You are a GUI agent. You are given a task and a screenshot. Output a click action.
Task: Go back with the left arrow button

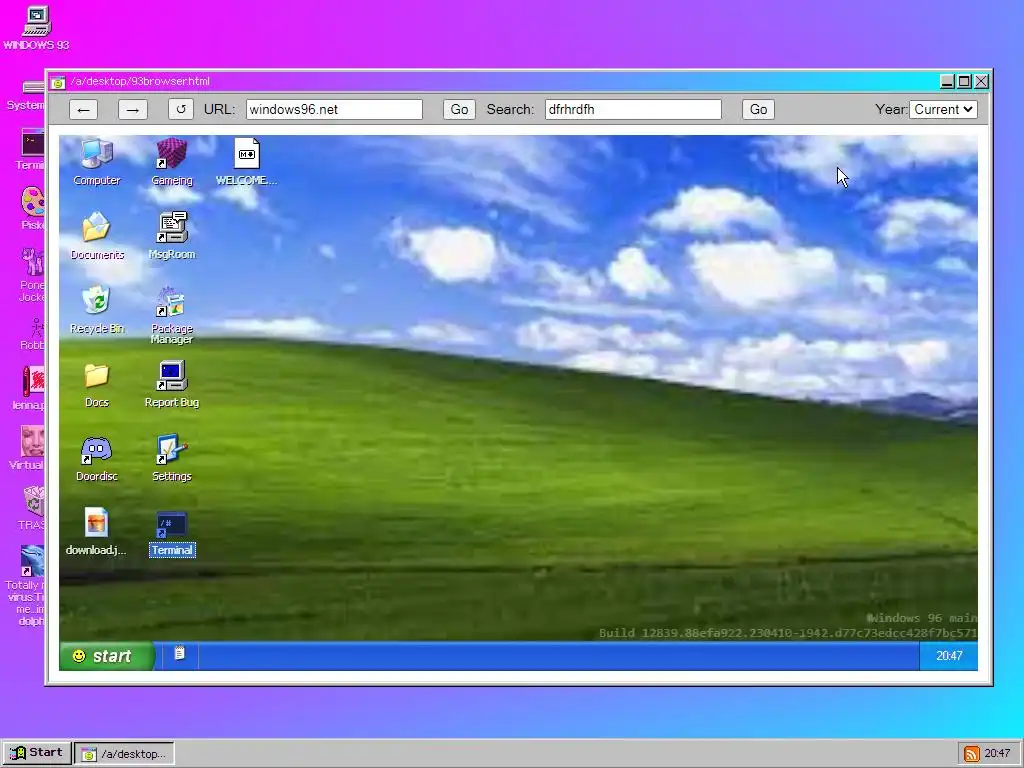[x=84, y=110]
